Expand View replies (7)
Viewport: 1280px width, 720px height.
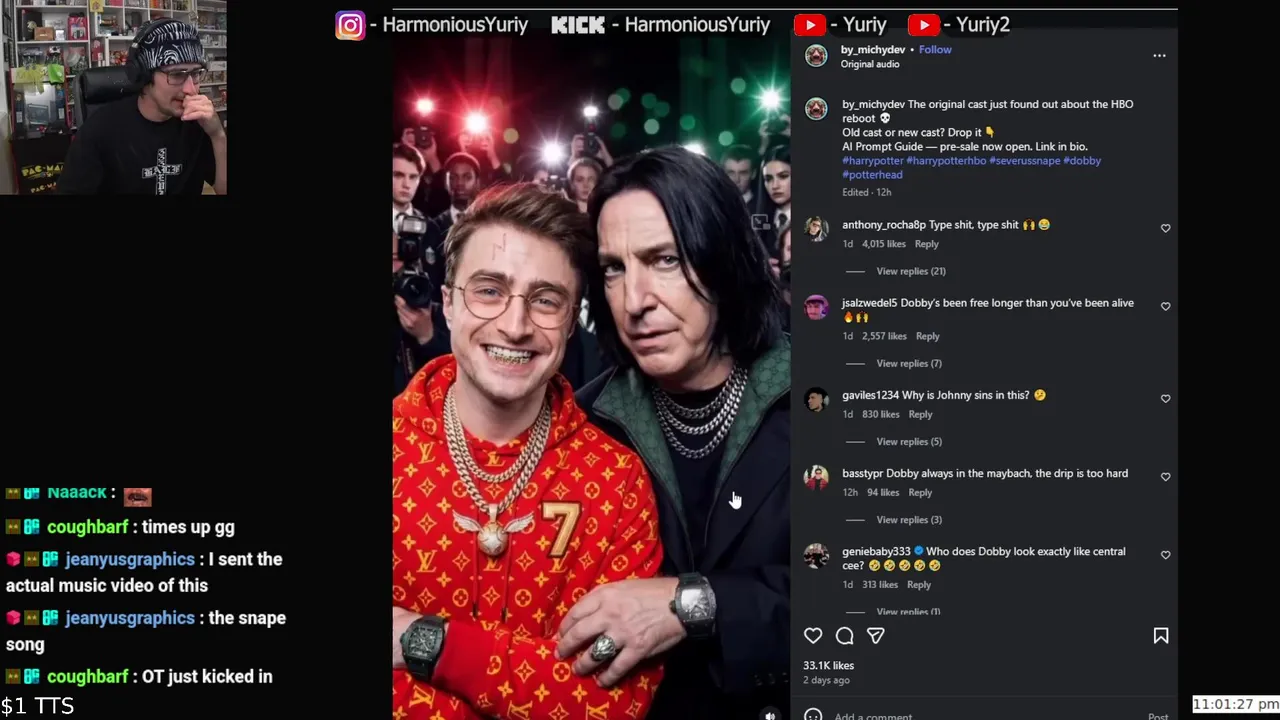[x=909, y=363]
